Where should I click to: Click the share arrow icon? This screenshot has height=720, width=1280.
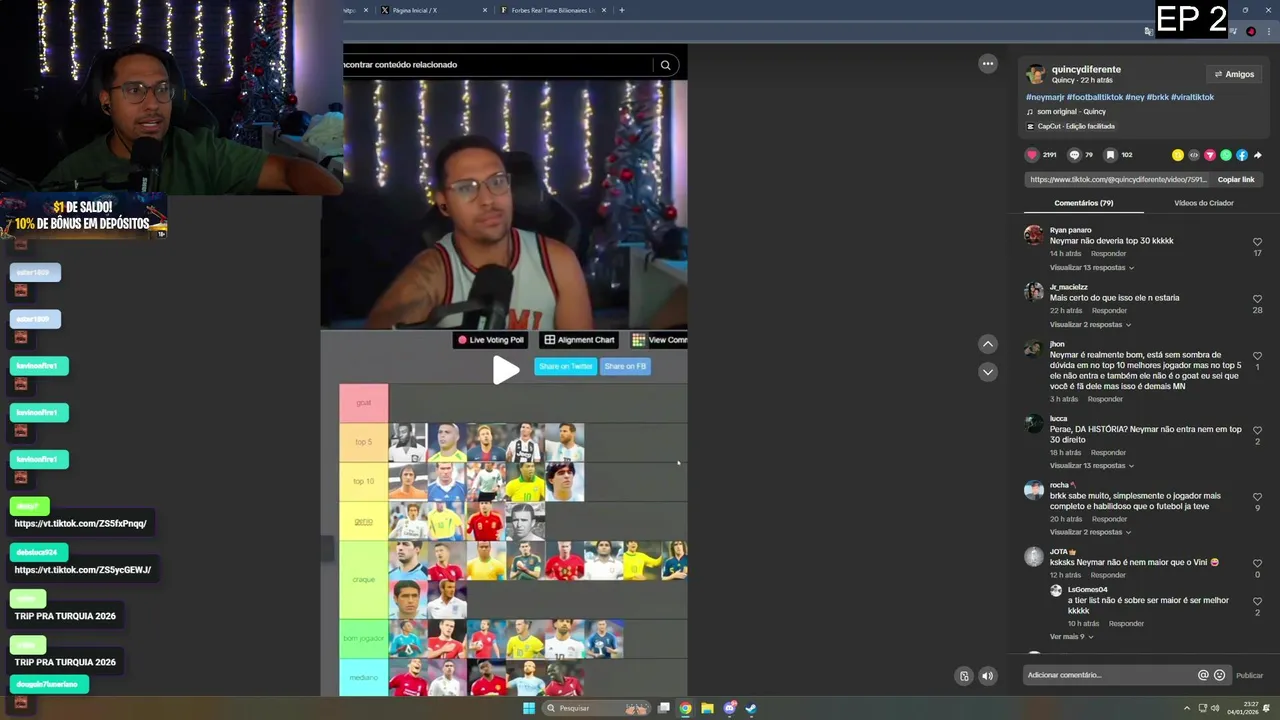pos(1258,155)
